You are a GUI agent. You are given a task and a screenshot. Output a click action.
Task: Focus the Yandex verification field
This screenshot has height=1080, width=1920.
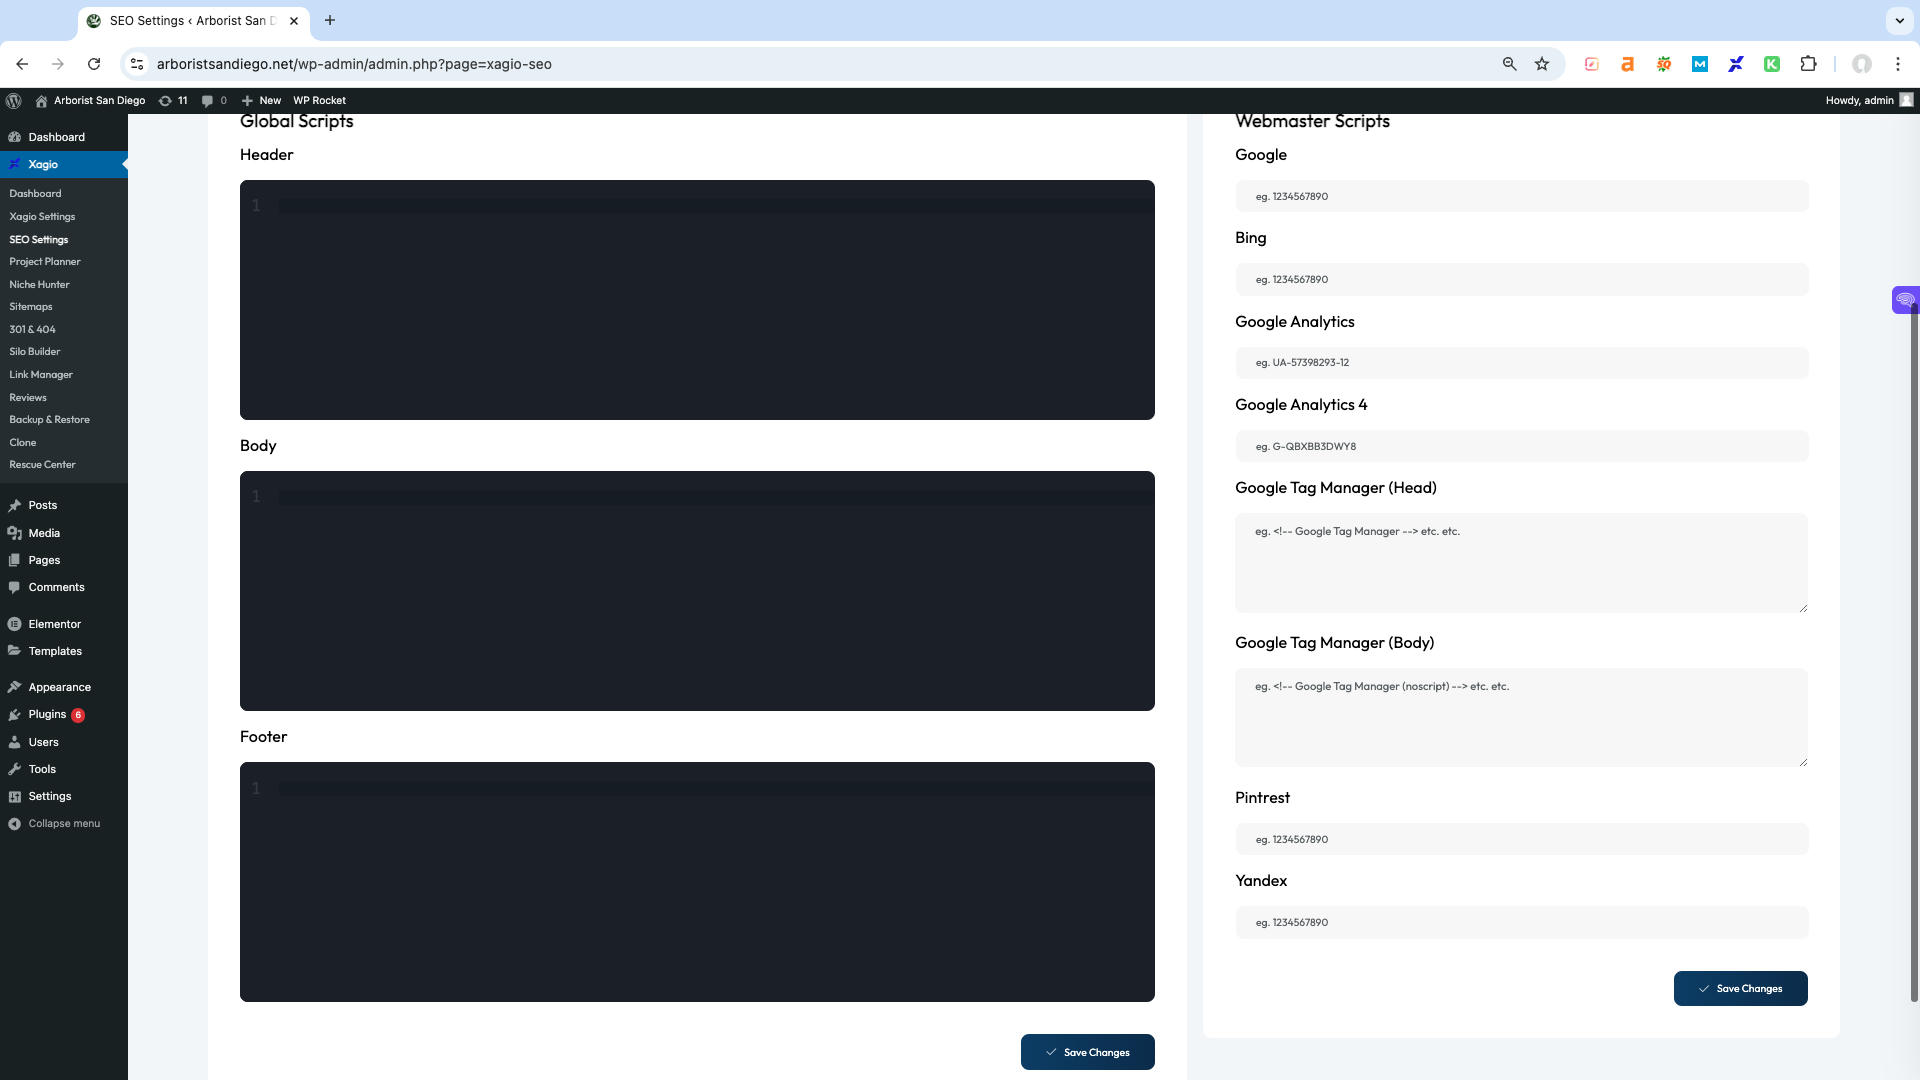[x=1522, y=922]
